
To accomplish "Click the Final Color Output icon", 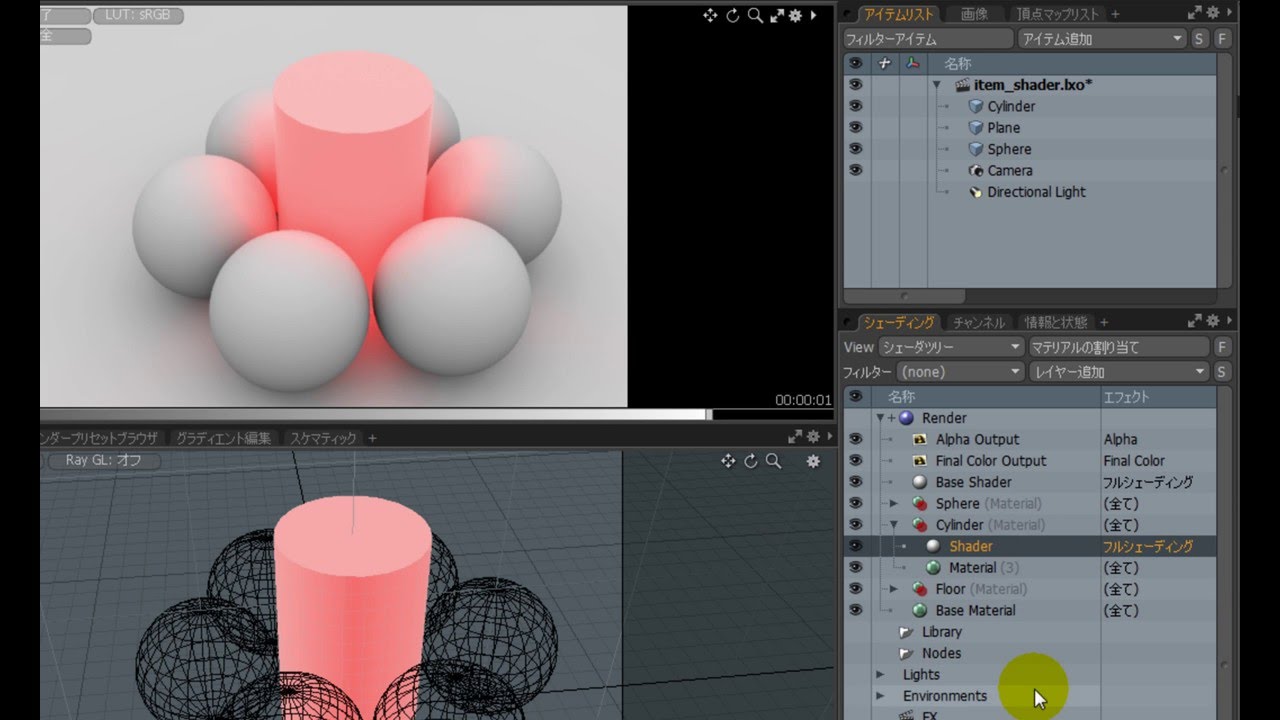I will tap(921, 461).
